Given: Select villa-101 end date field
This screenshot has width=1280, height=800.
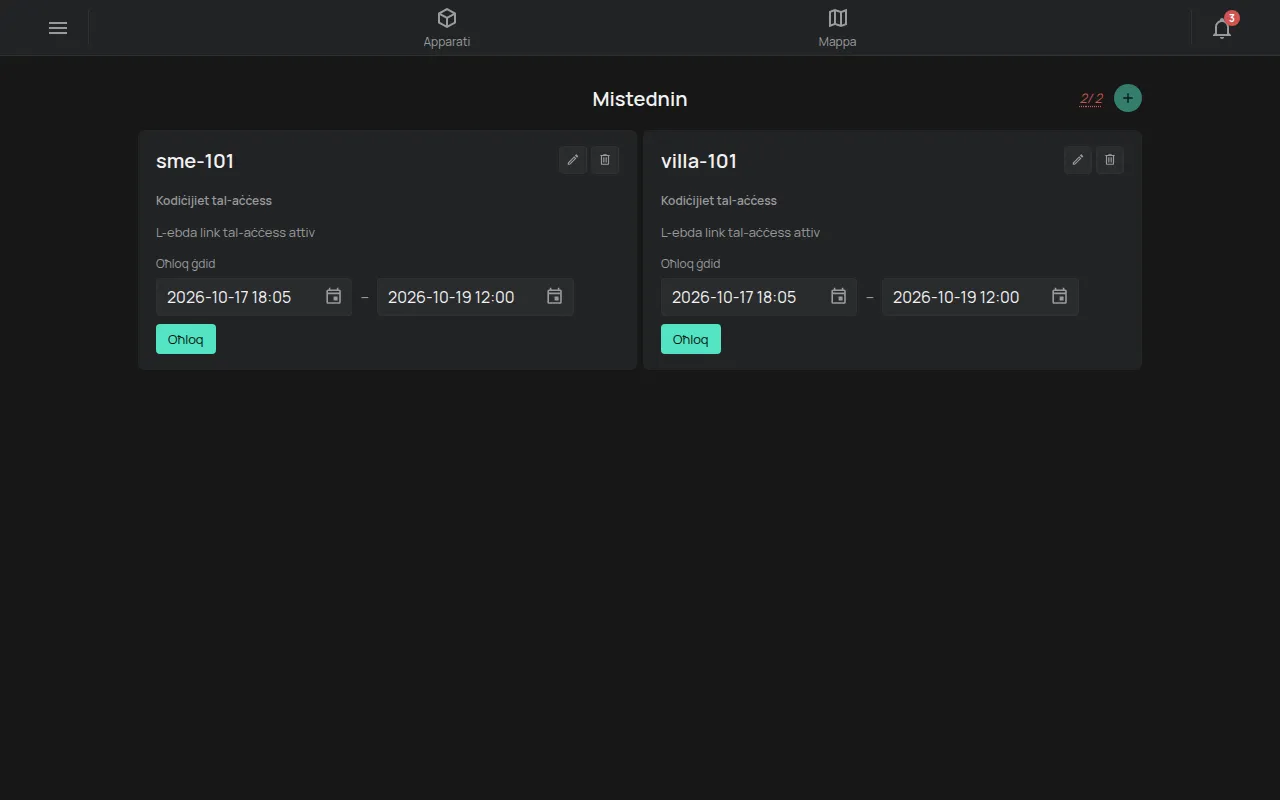Looking at the screenshot, I should [x=980, y=297].
